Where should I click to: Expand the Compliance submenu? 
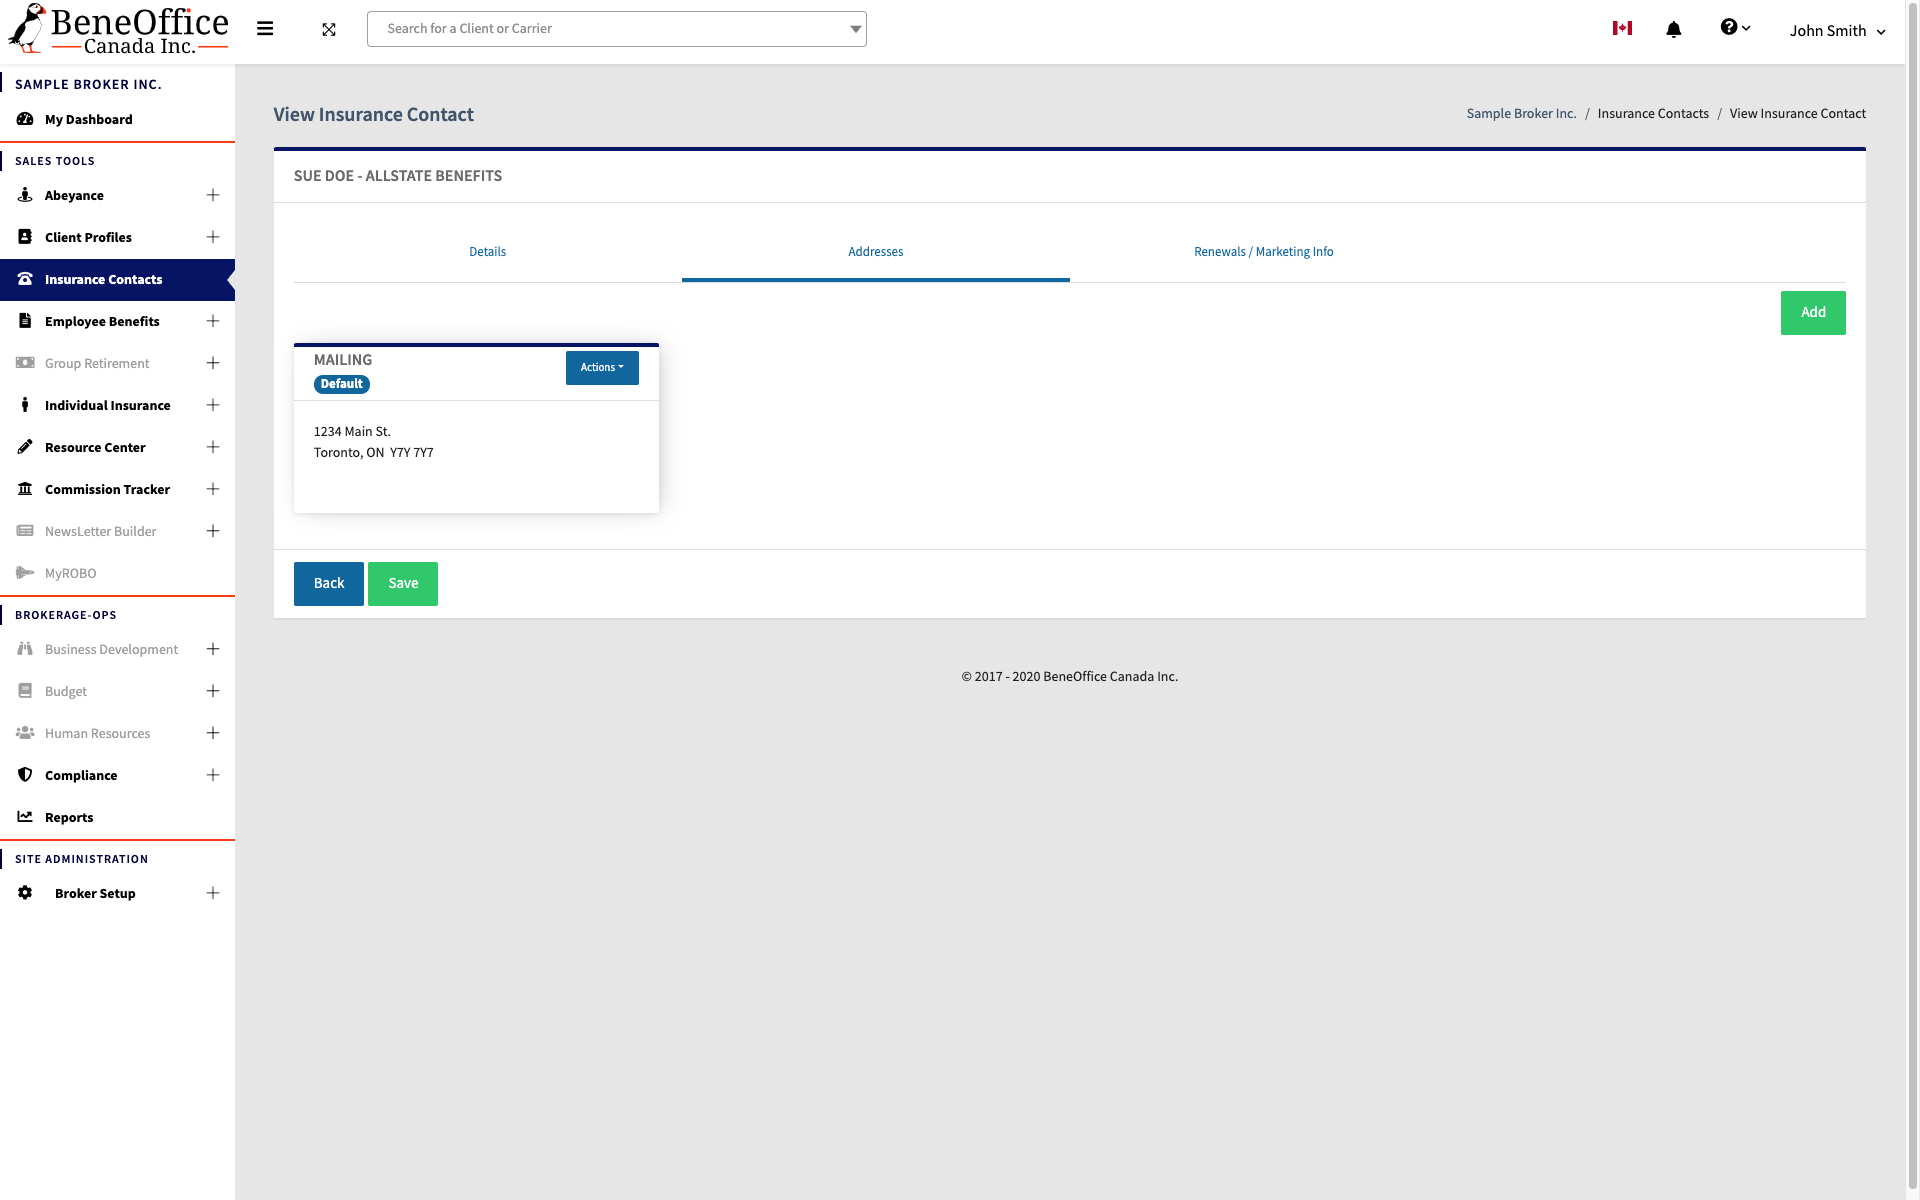coord(213,775)
